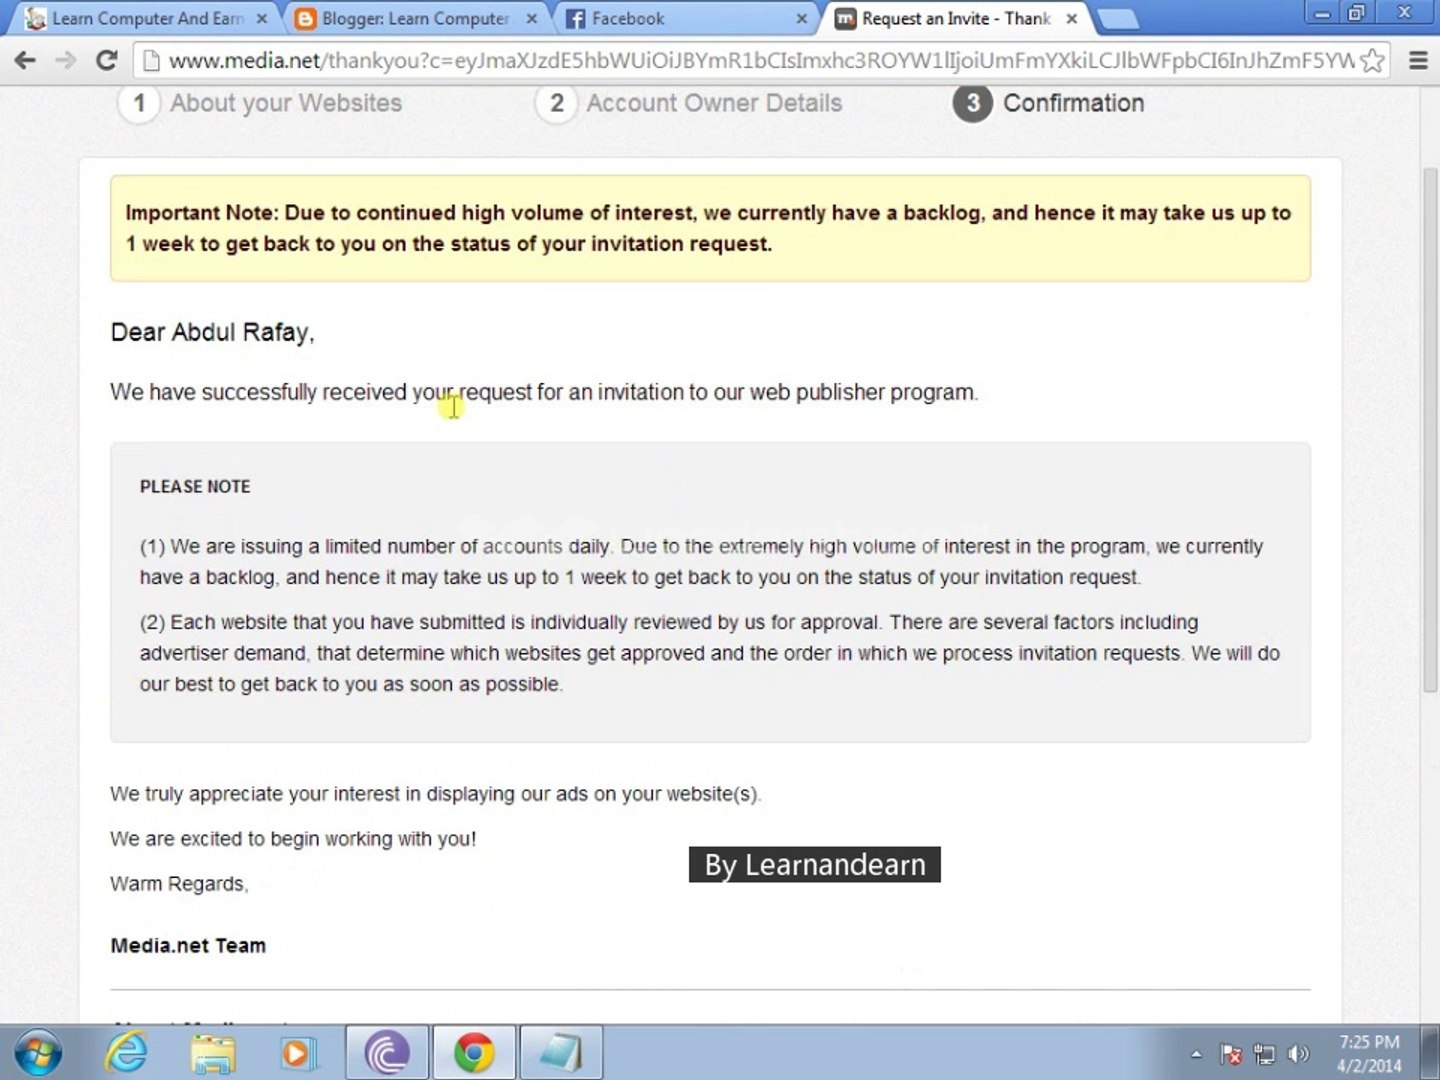
Task: Close the Blogger tab
Action: point(532,18)
